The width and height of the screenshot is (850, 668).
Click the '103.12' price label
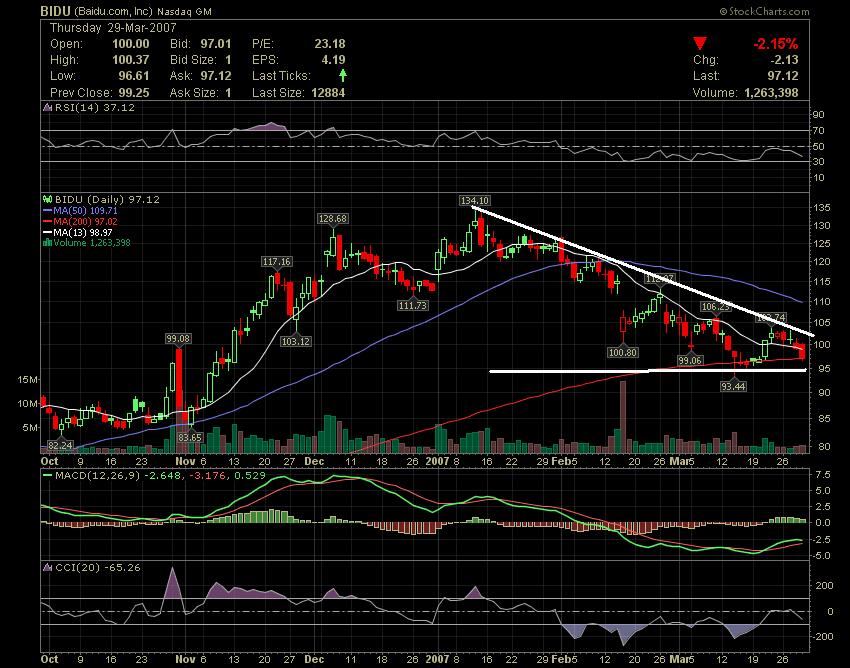tap(295, 342)
